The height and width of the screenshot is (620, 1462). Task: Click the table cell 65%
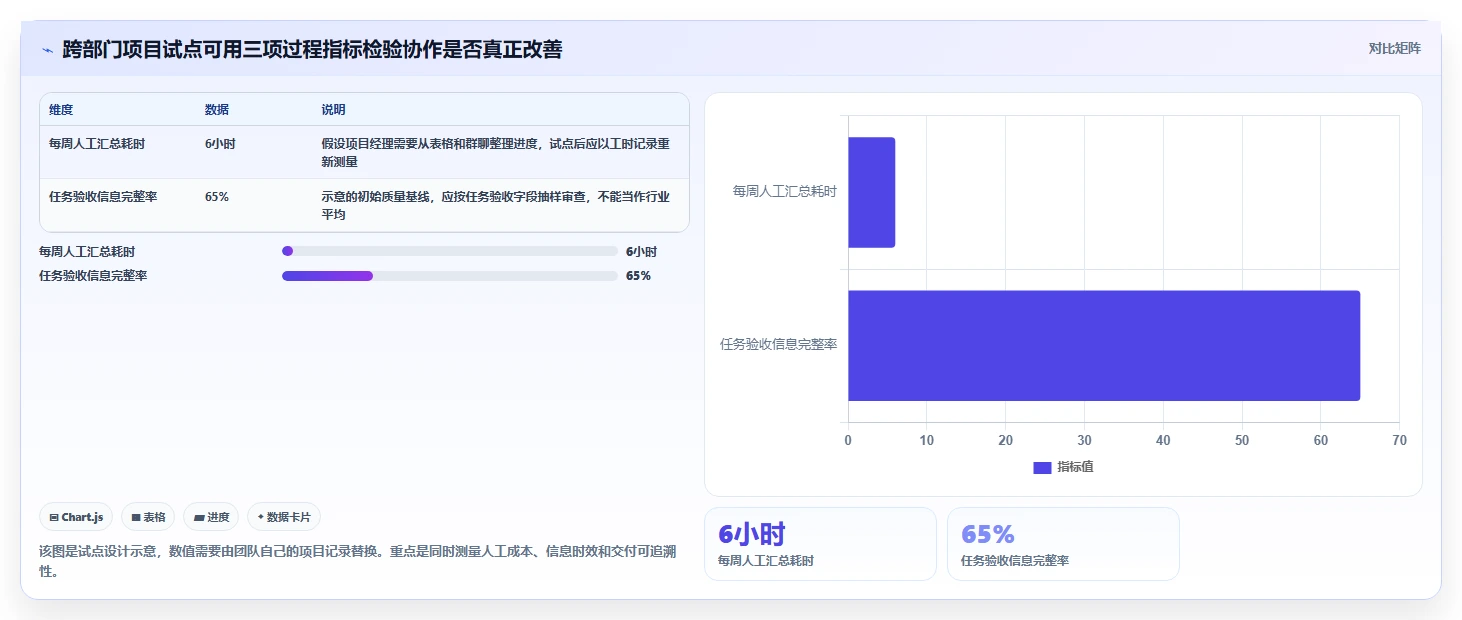pyautogui.click(x=217, y=197)
